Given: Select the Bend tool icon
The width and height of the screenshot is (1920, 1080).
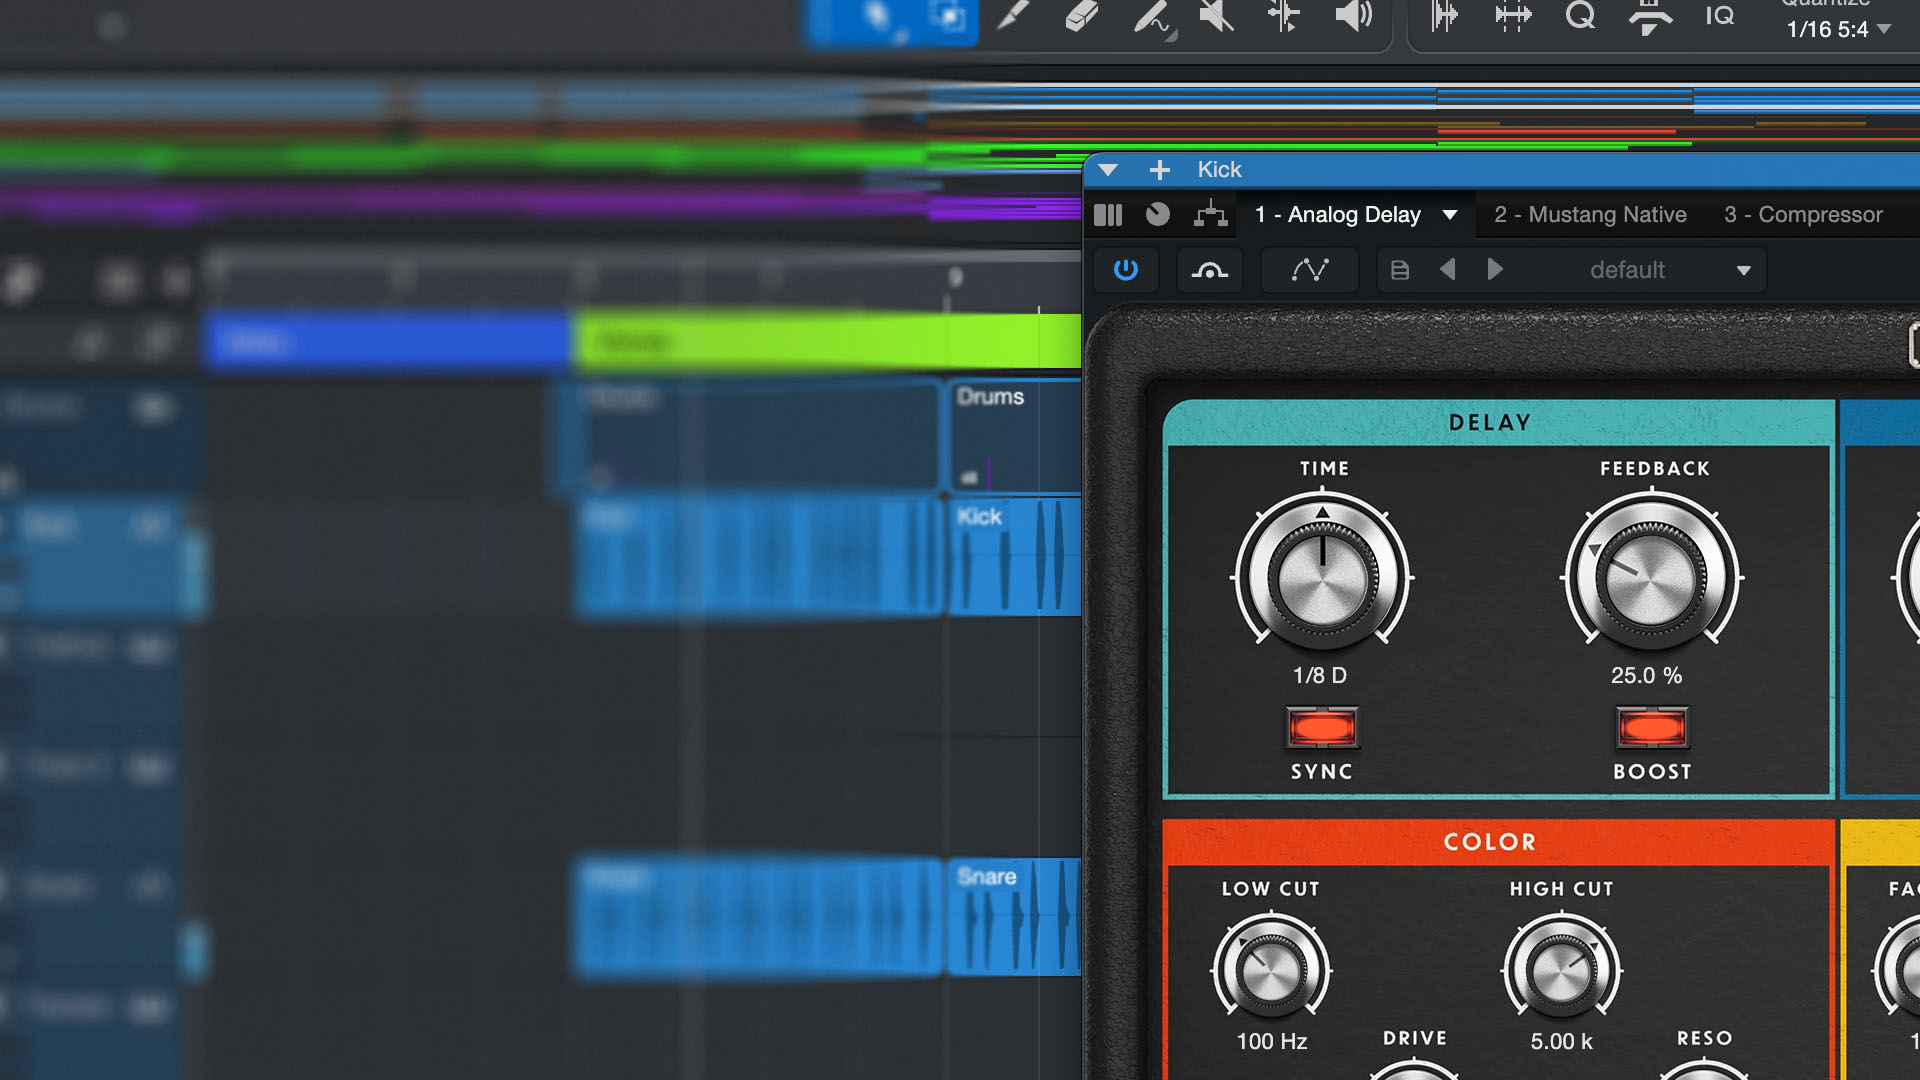Looking at the screenshot, I should click(1283, 16).
